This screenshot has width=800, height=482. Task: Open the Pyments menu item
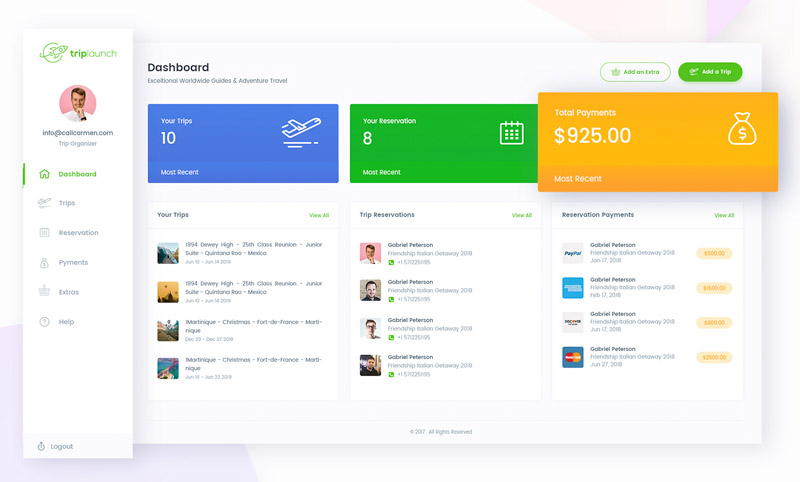(73, 262)
